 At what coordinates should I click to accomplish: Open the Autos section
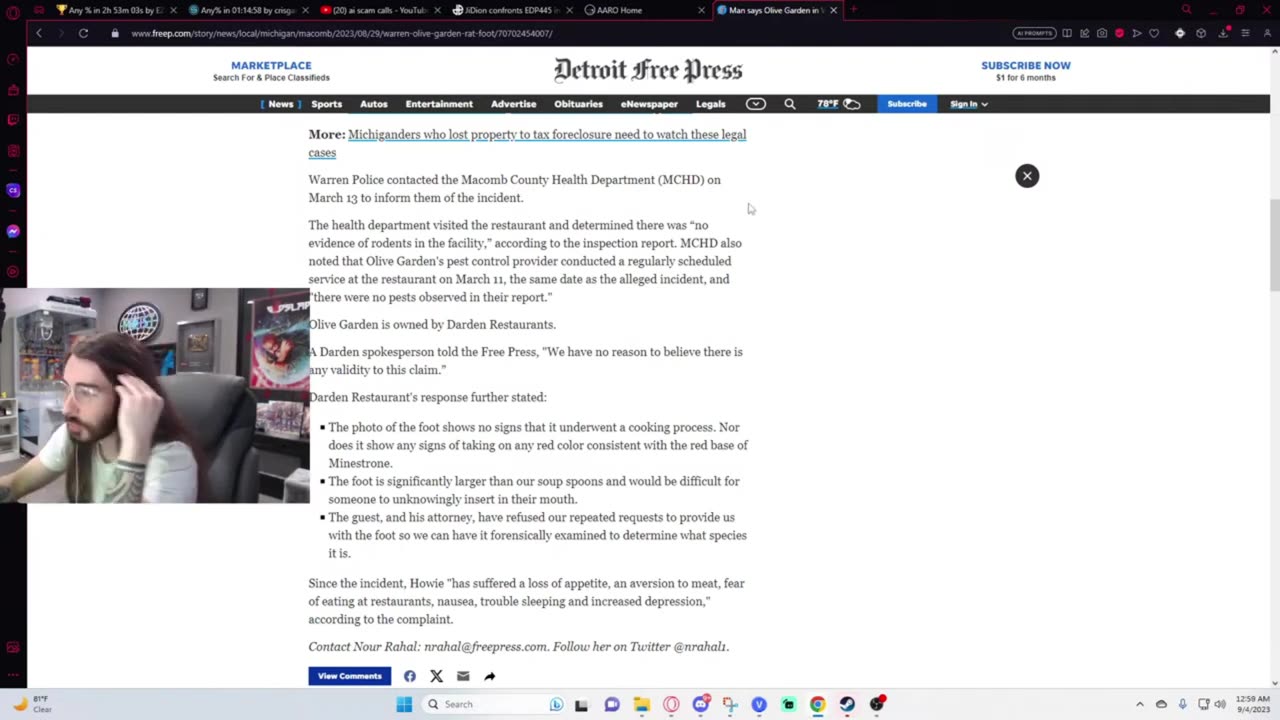[374, 104]
